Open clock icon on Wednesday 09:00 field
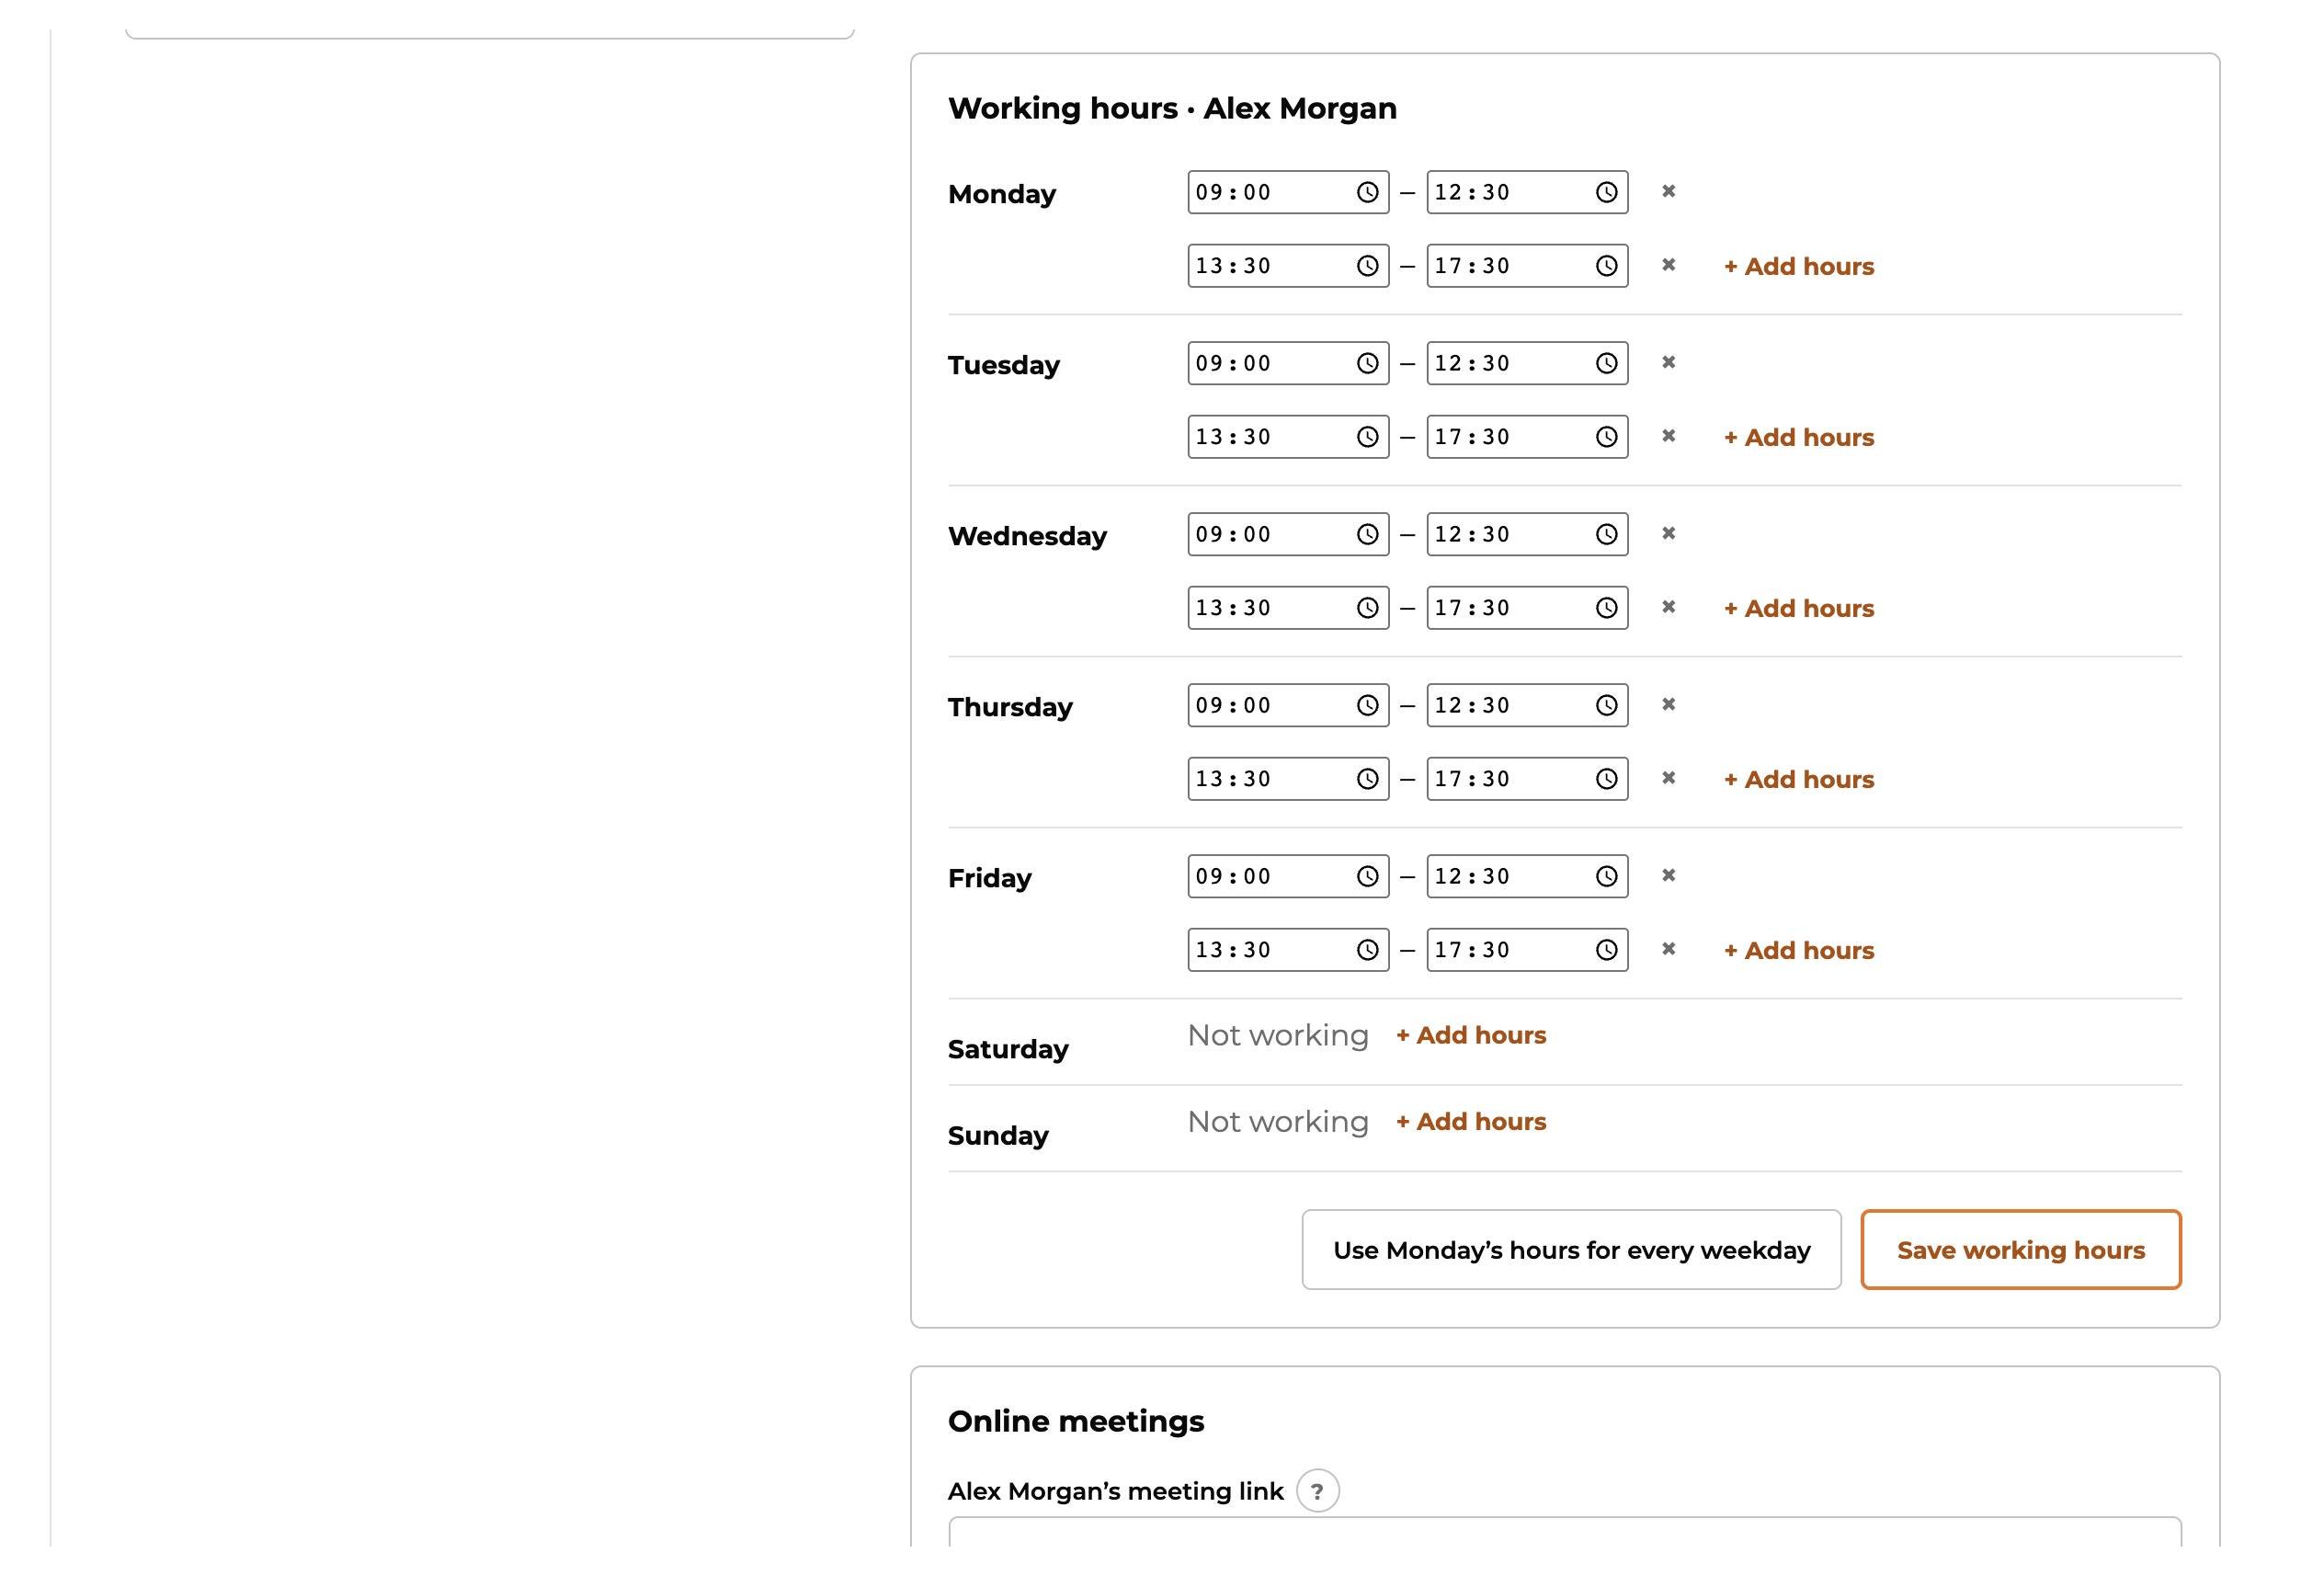2324x1576 pixels. click(x=1367, y=534)
